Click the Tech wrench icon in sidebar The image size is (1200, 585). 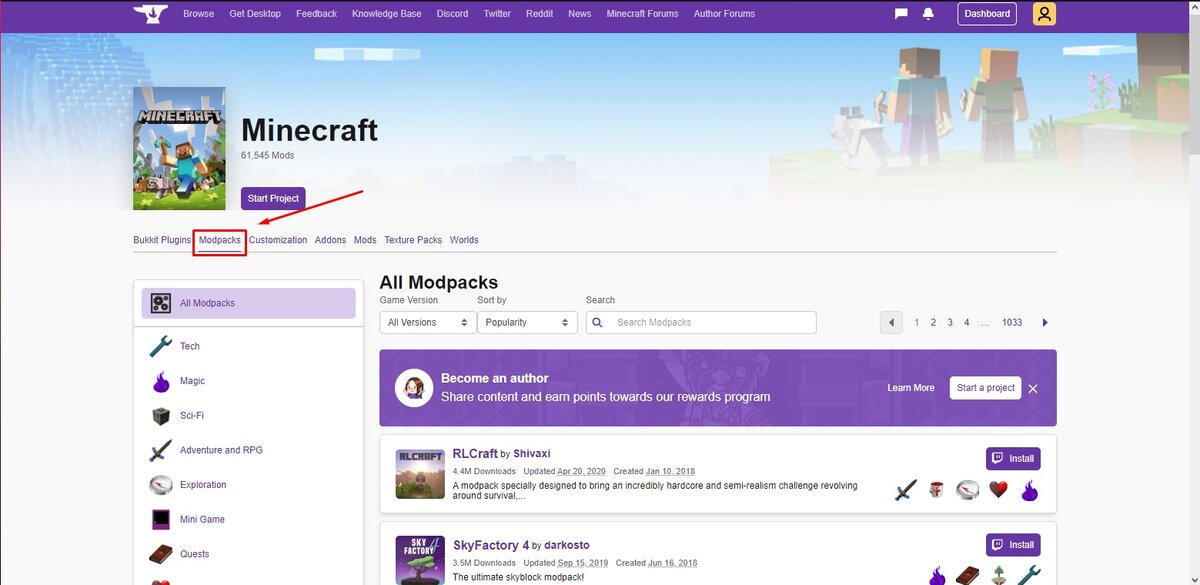coord(160,346)
